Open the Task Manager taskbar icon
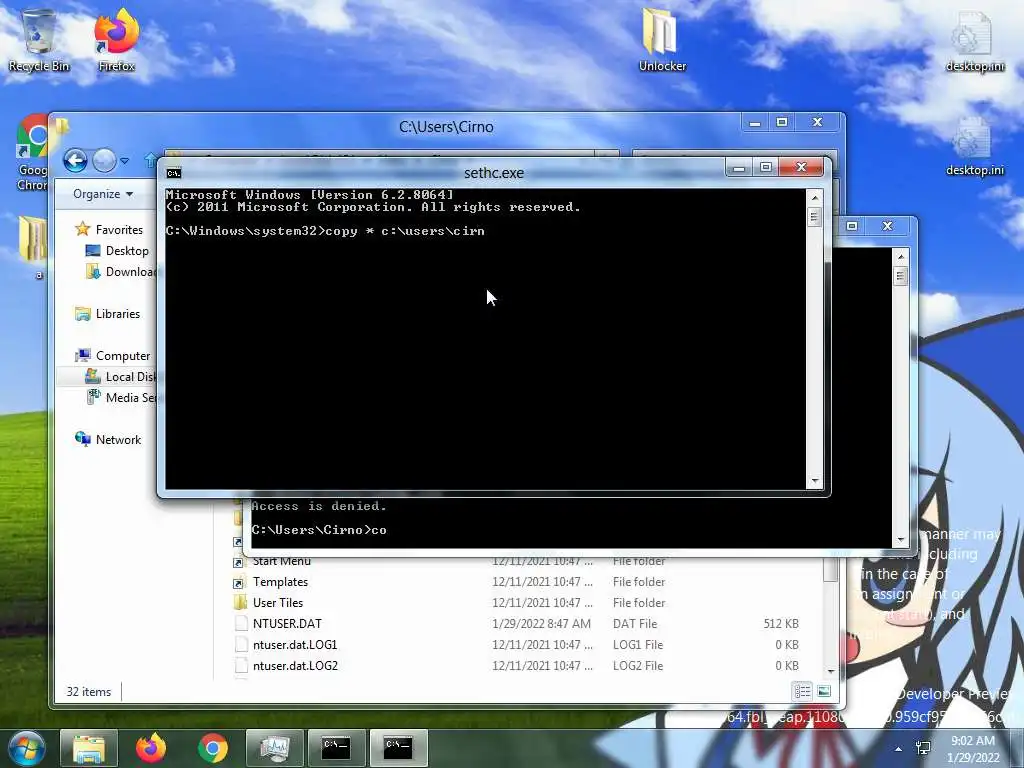This screenshot has height=768, width=1024. coord(274,748)
